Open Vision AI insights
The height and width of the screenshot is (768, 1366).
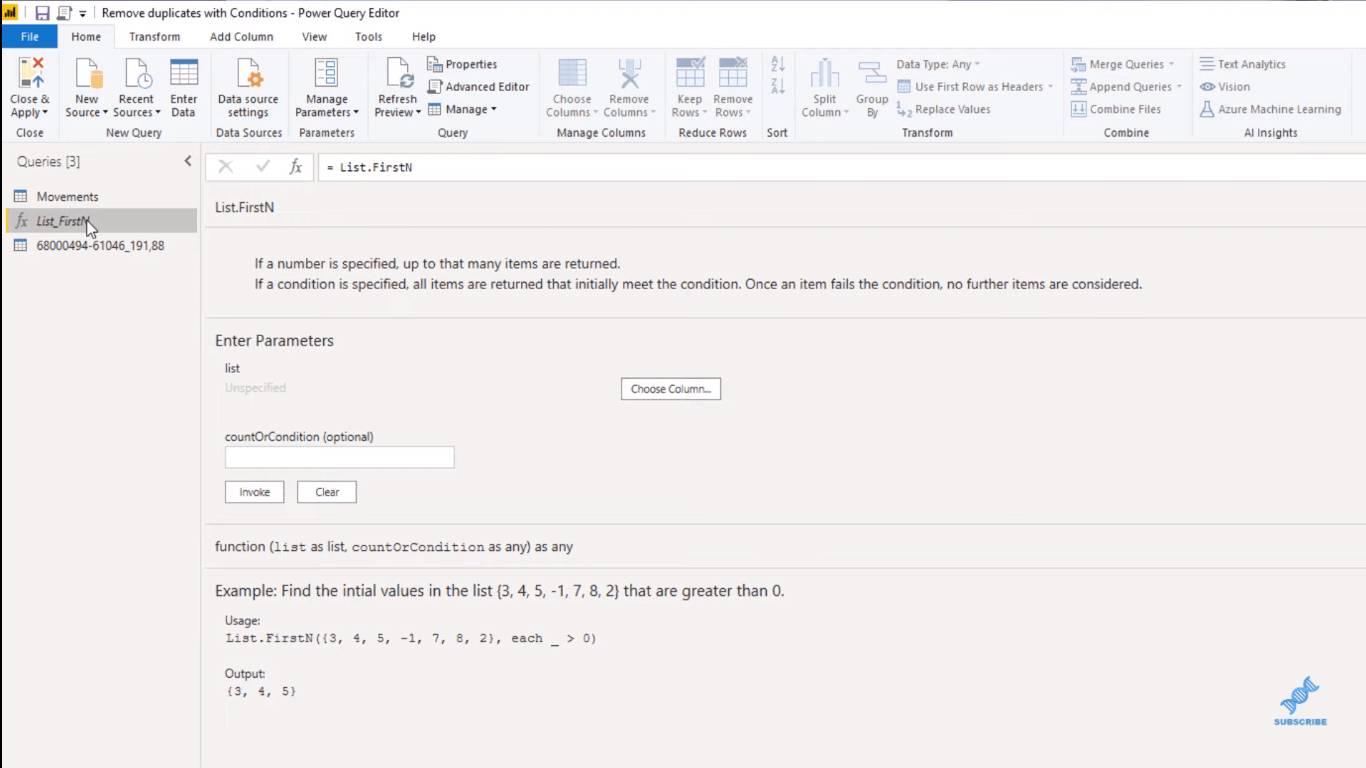coord(1225,87)
